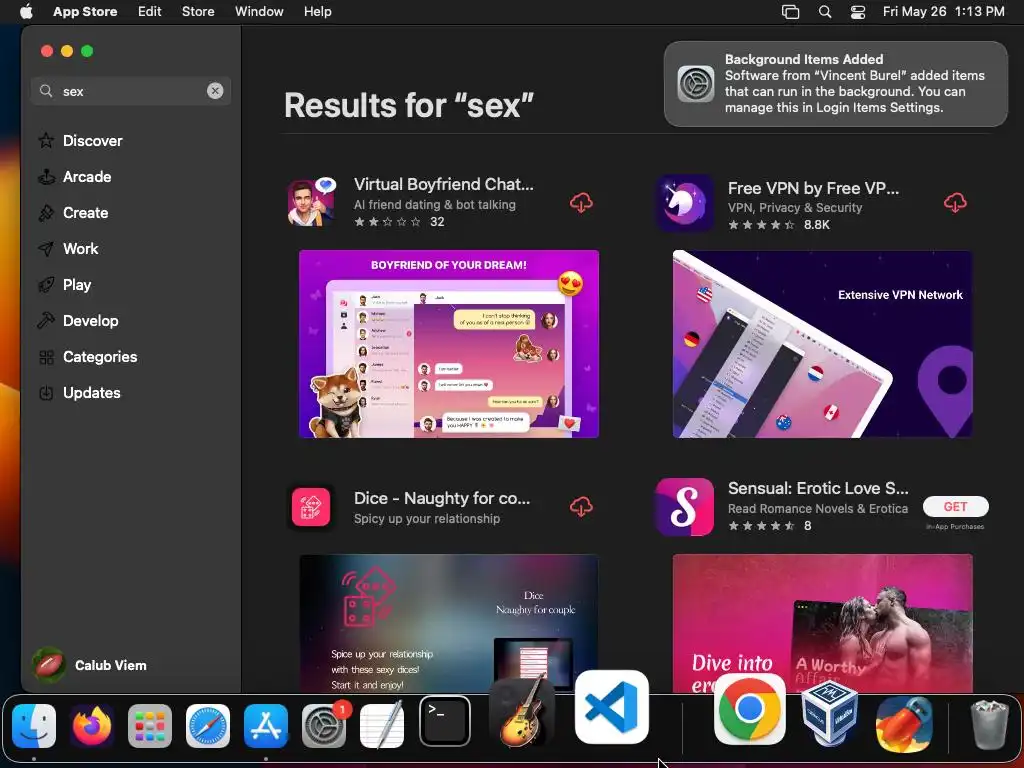Open Launchpad from the Dock

click(x=150, y=725)
